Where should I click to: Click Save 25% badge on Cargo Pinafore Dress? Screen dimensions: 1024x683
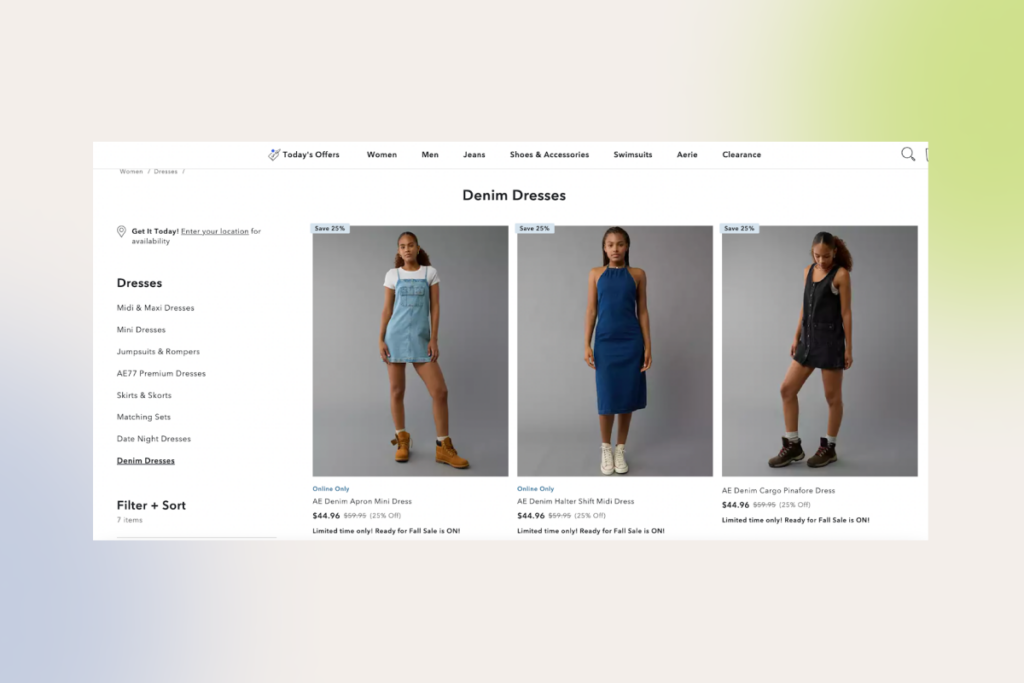pos(739,229)
